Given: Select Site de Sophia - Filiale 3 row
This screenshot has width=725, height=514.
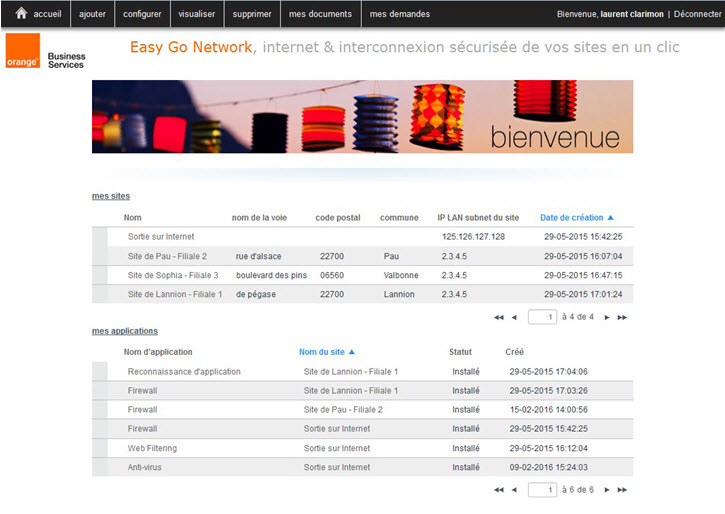Looking at the screenshot, I should coord(362,275).
